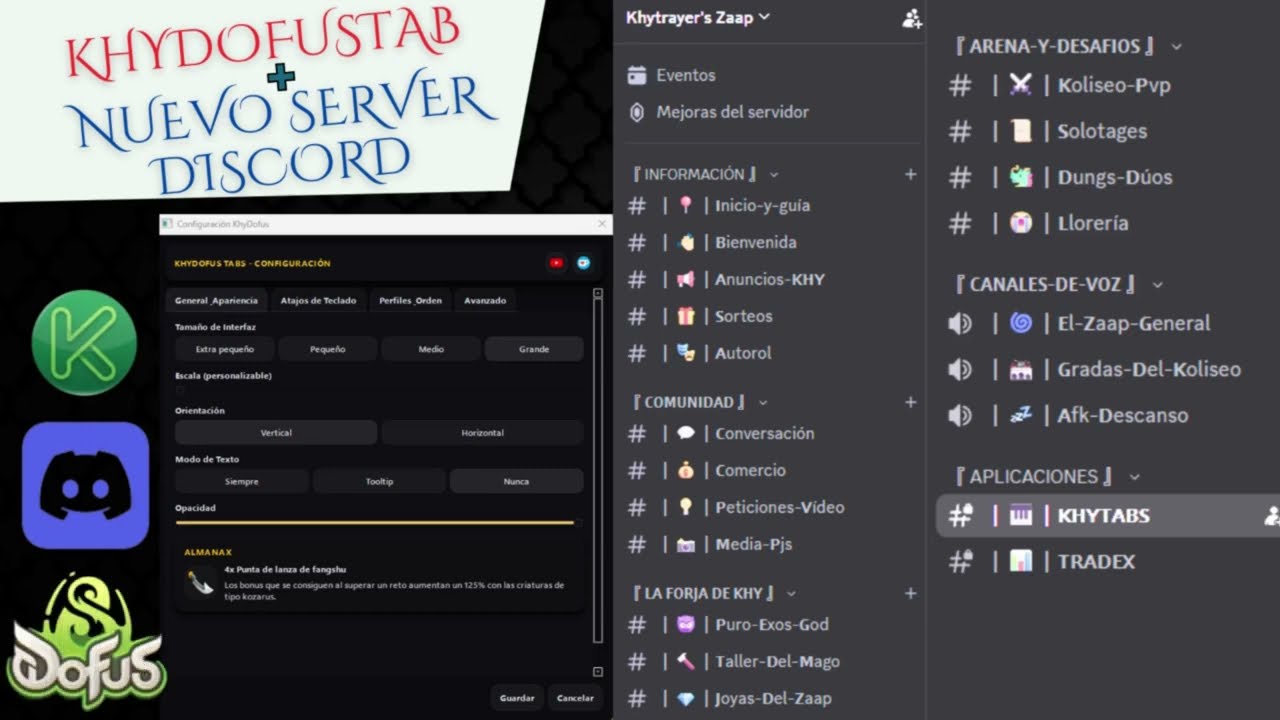Open Solotages channel with scroll icon
The height and width of the screenshot is (720, 1280).
tap(1020, 131)
